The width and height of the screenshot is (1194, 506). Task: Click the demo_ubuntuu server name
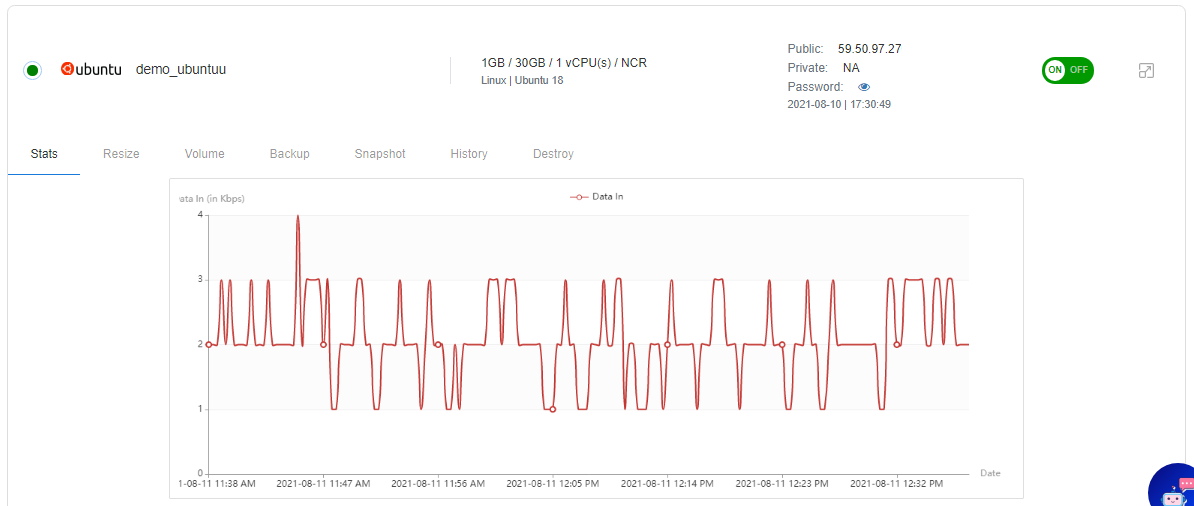coord(181,70)
